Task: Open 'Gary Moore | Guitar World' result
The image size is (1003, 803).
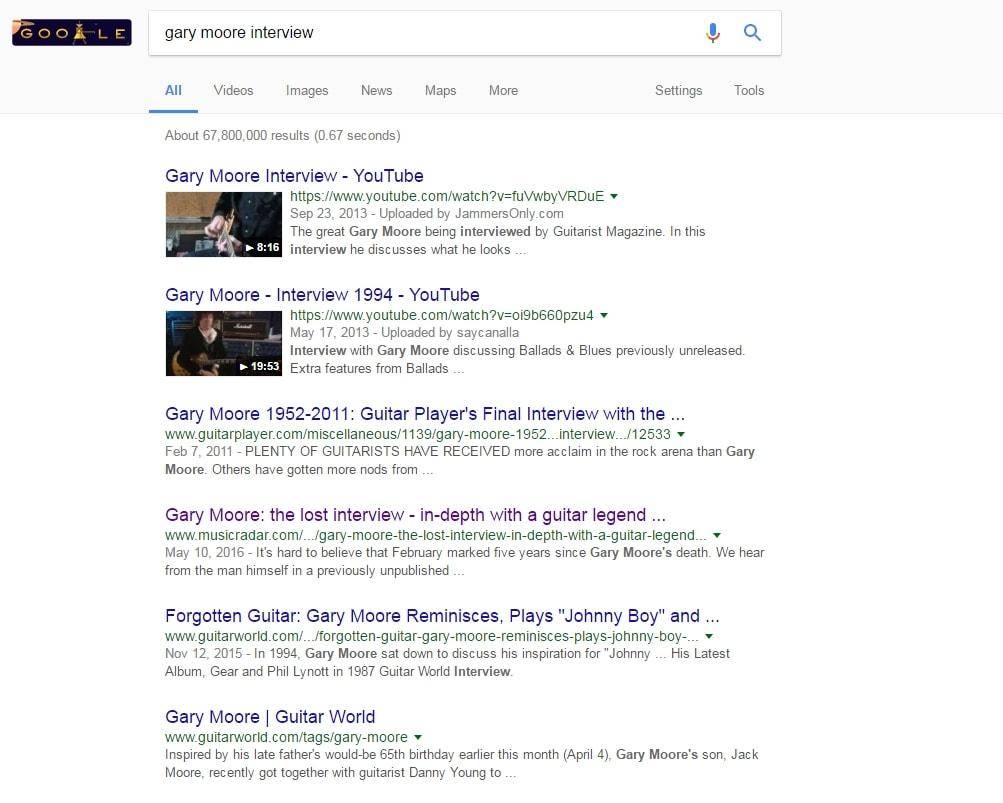Action: 270,717
